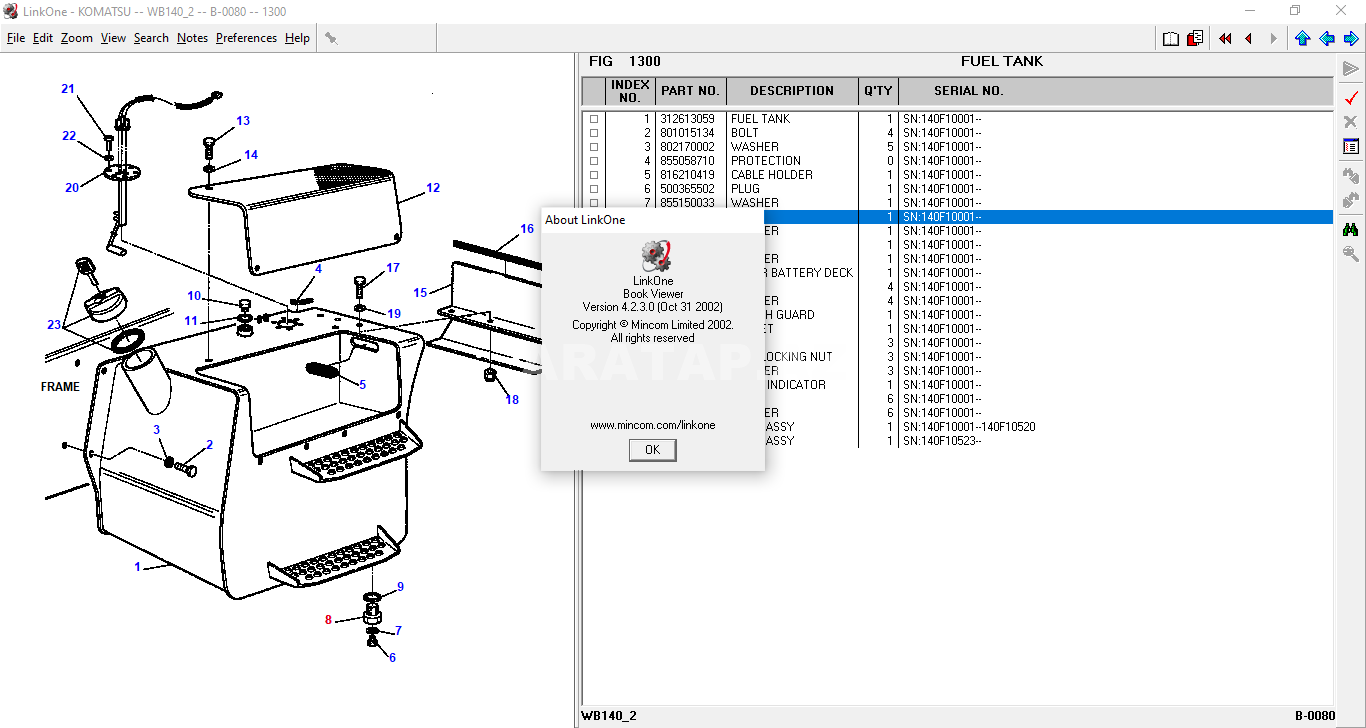Click the gray X clear icon
1366x728 pixels.
pyautogui.click(x=1351, y=122)
